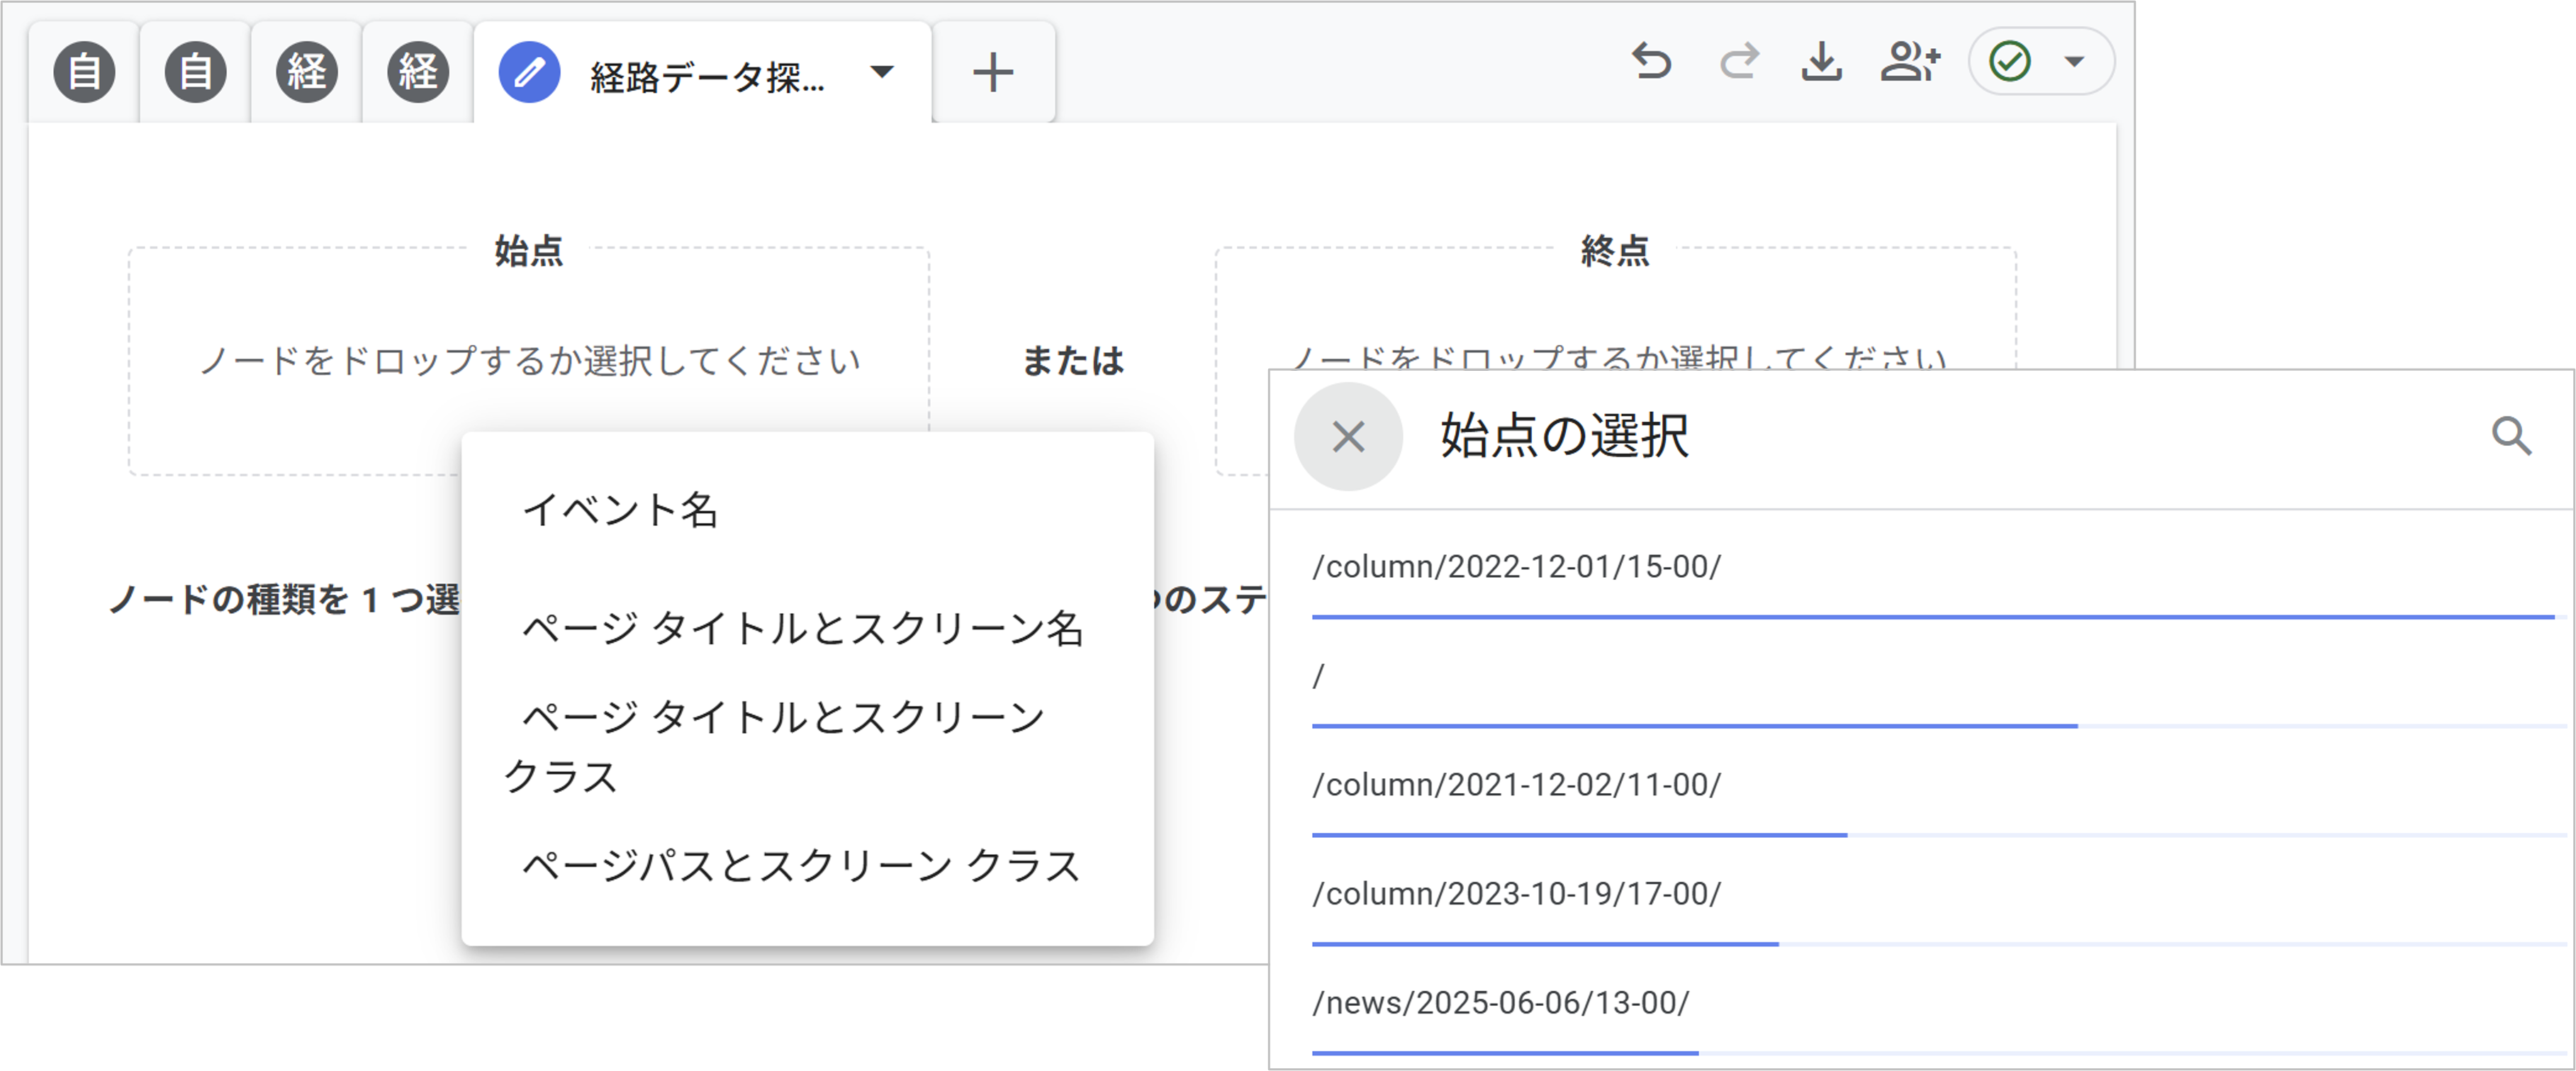The height and width of the screenshot is (1071, 2576).
Task: Click the redo arrow icon
Action: click(1739, 62)
